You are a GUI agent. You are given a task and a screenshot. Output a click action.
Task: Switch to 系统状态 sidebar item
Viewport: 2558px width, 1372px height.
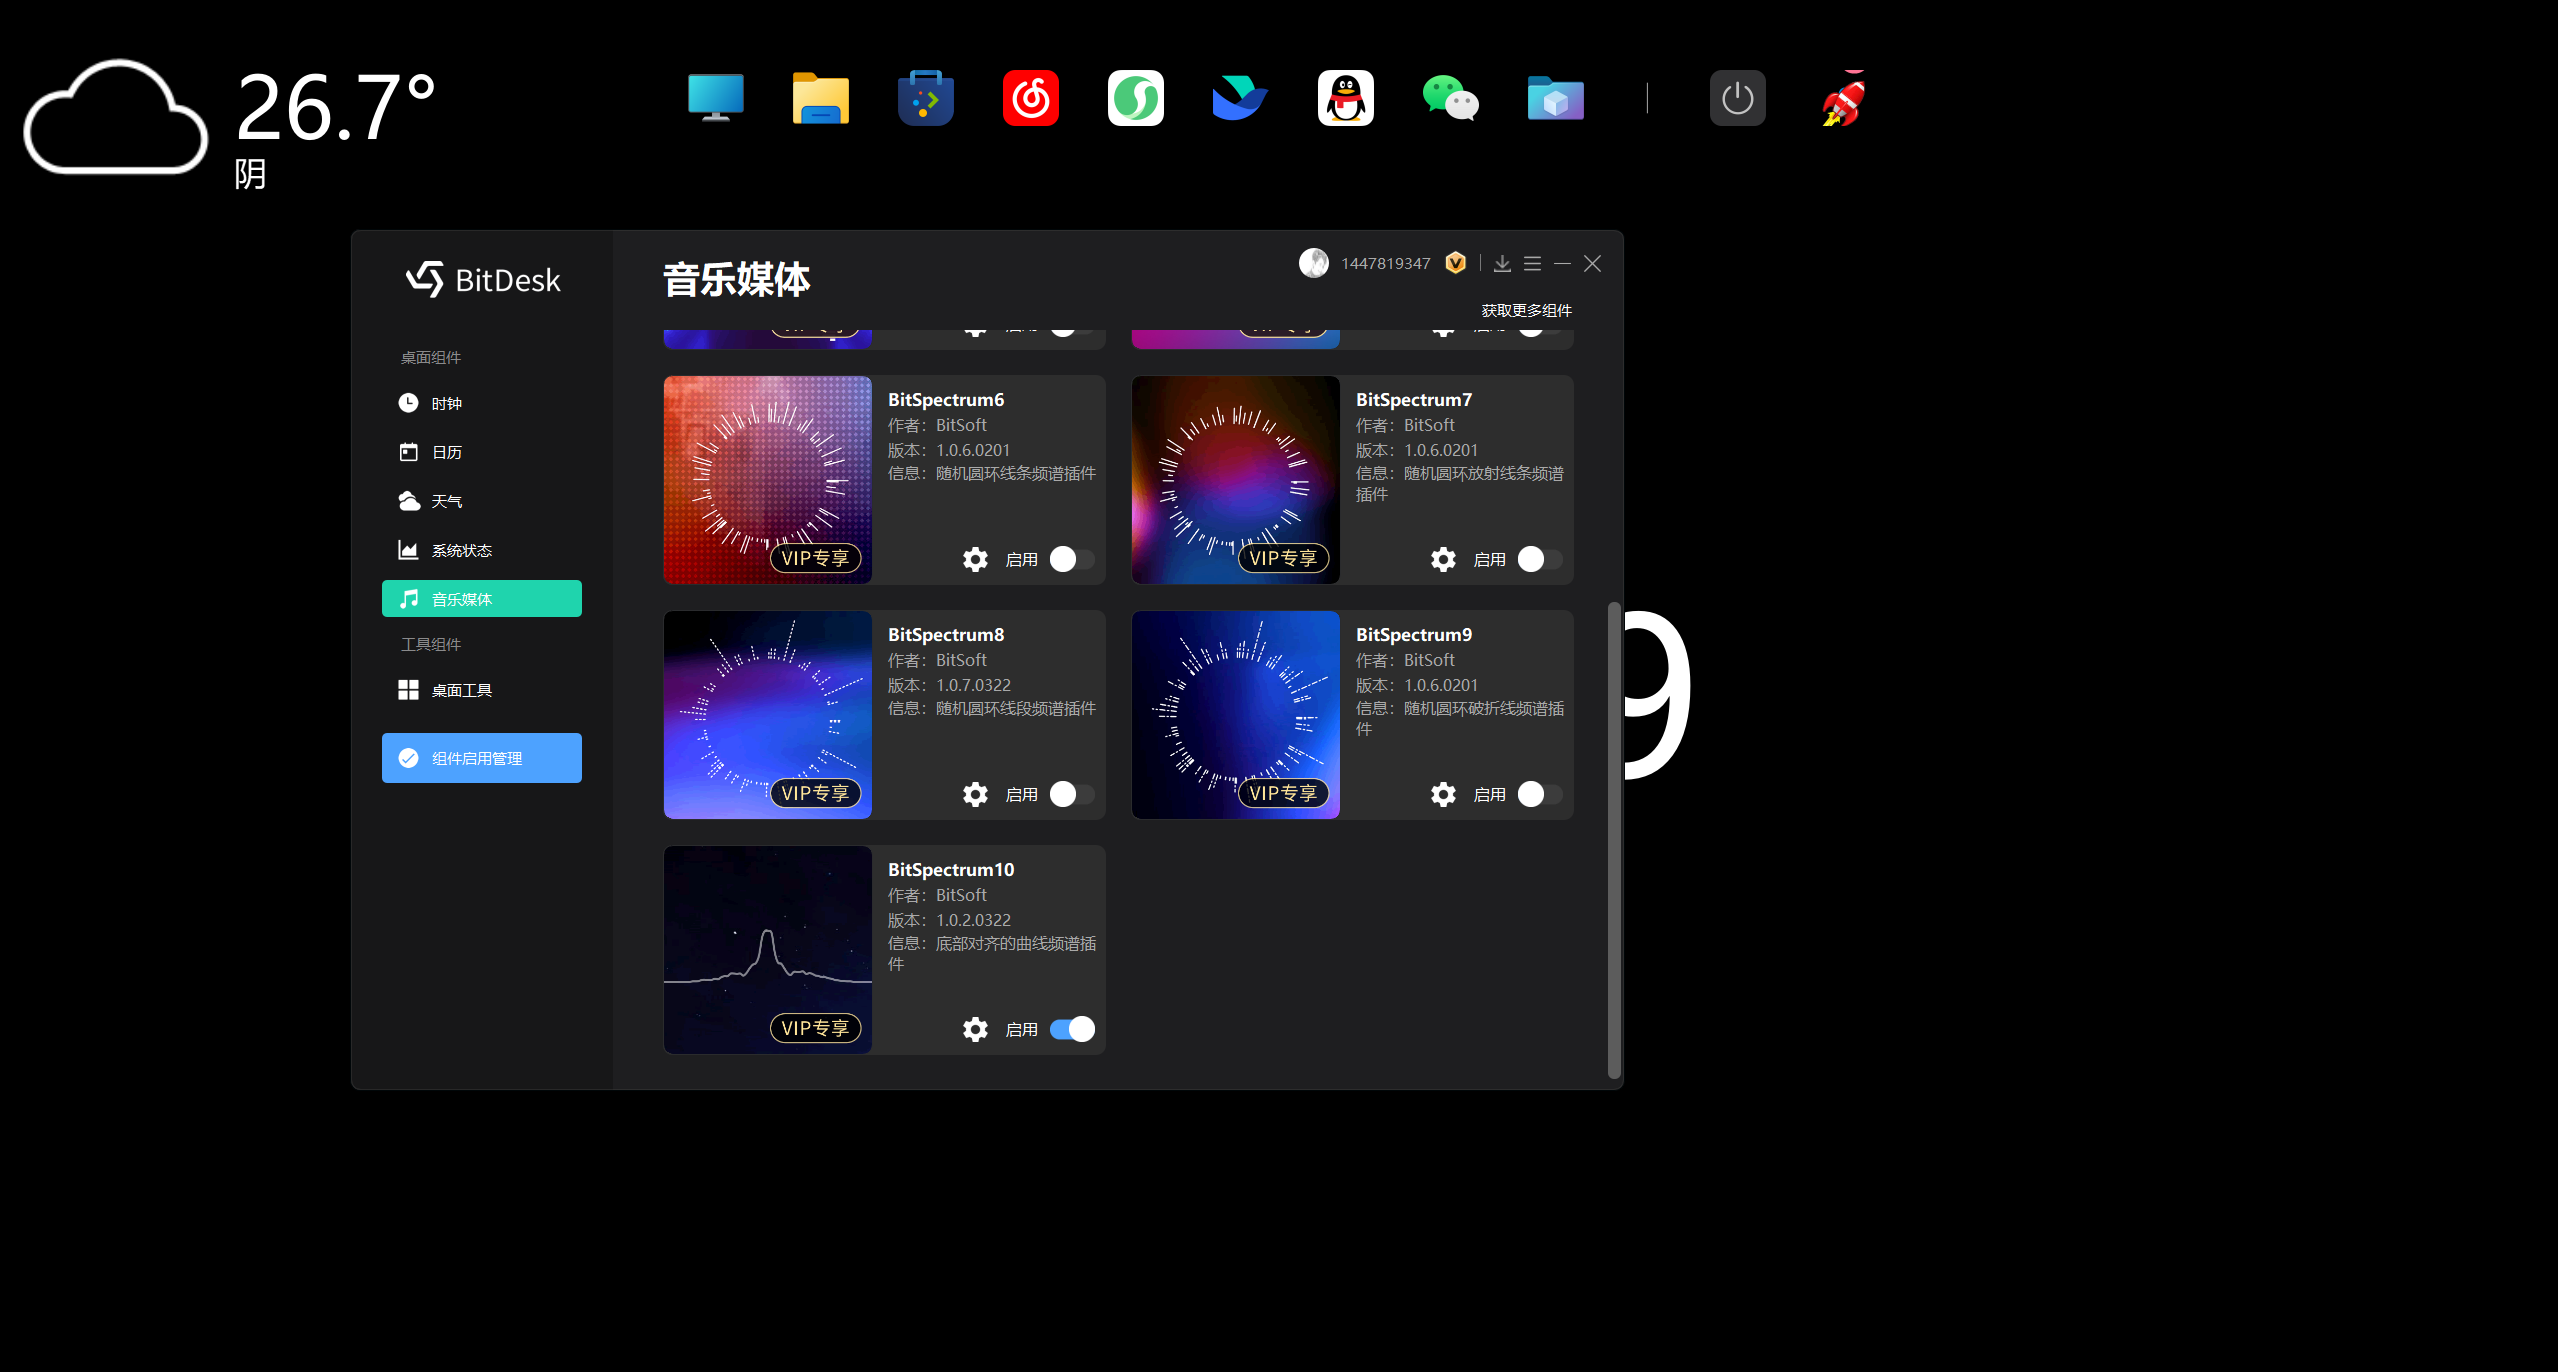coord(461,550)
